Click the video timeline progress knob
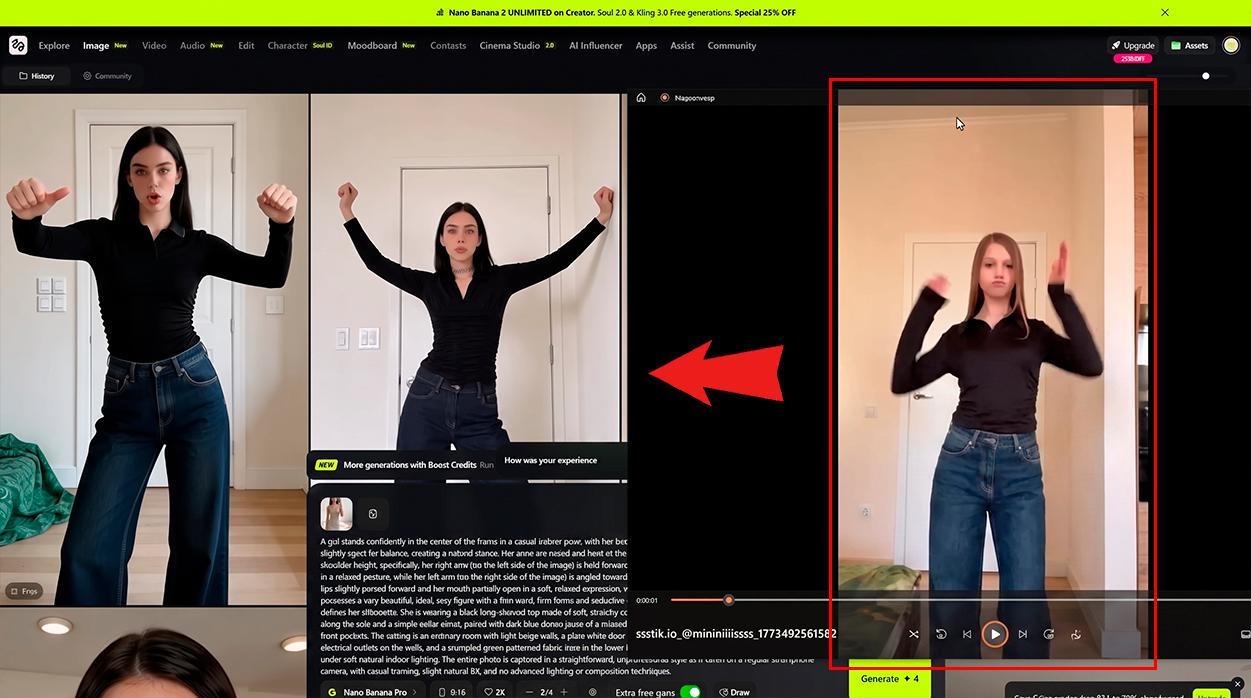The image size is (1251, 698). (729, 600)
